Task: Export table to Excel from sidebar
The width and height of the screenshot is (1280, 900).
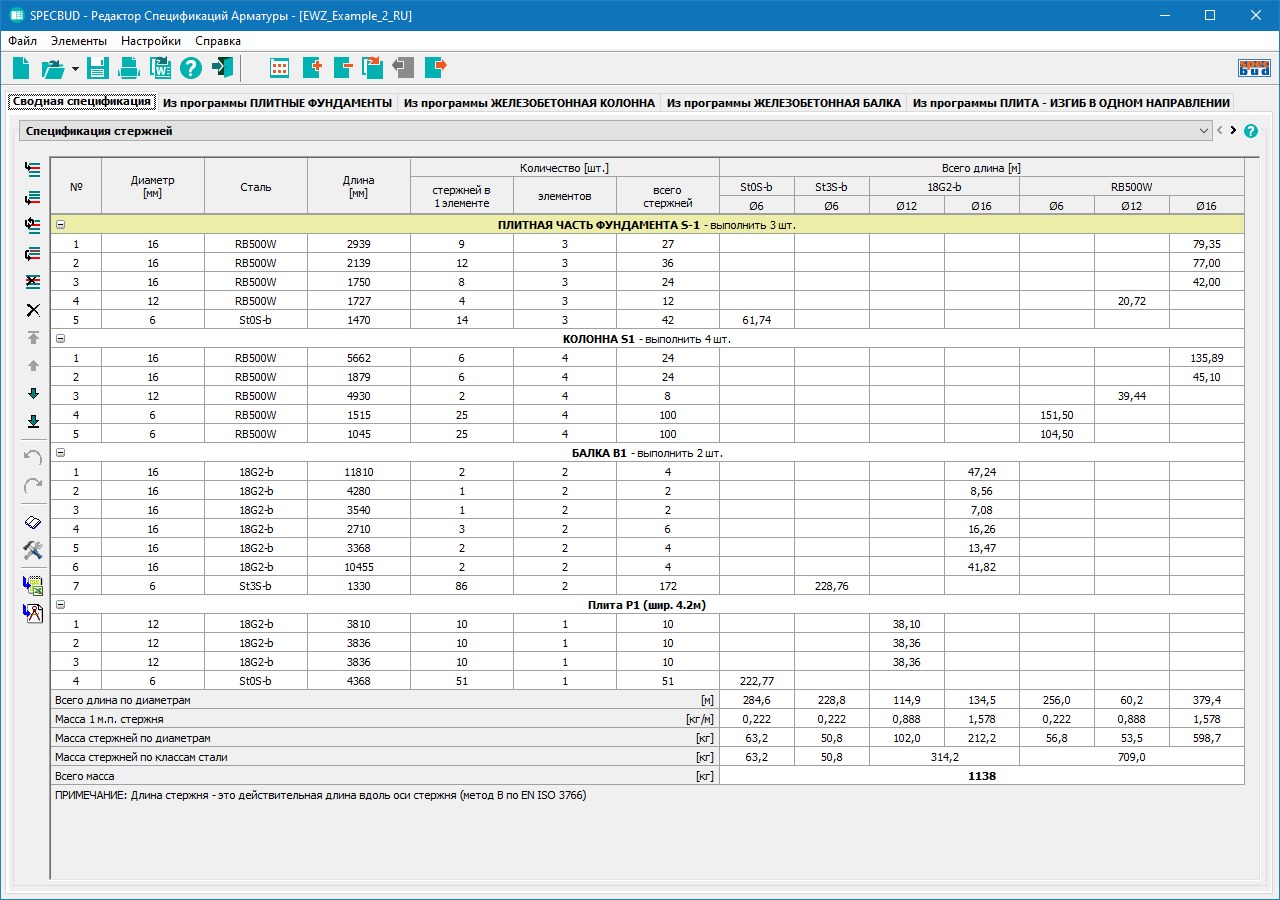Action: click(x=33, y=585)
